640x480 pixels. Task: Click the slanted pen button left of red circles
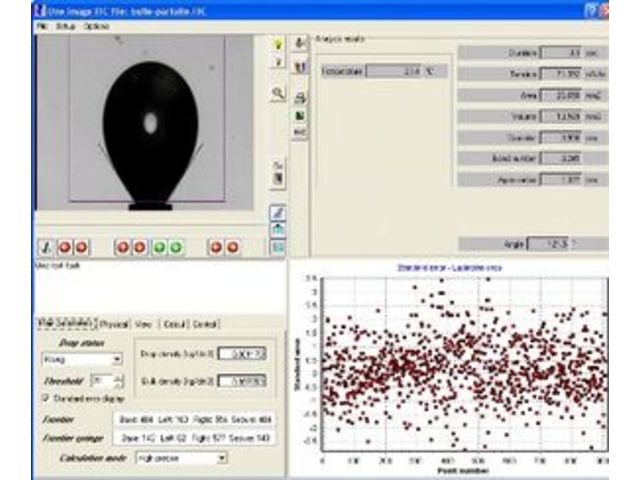[47, 247]
